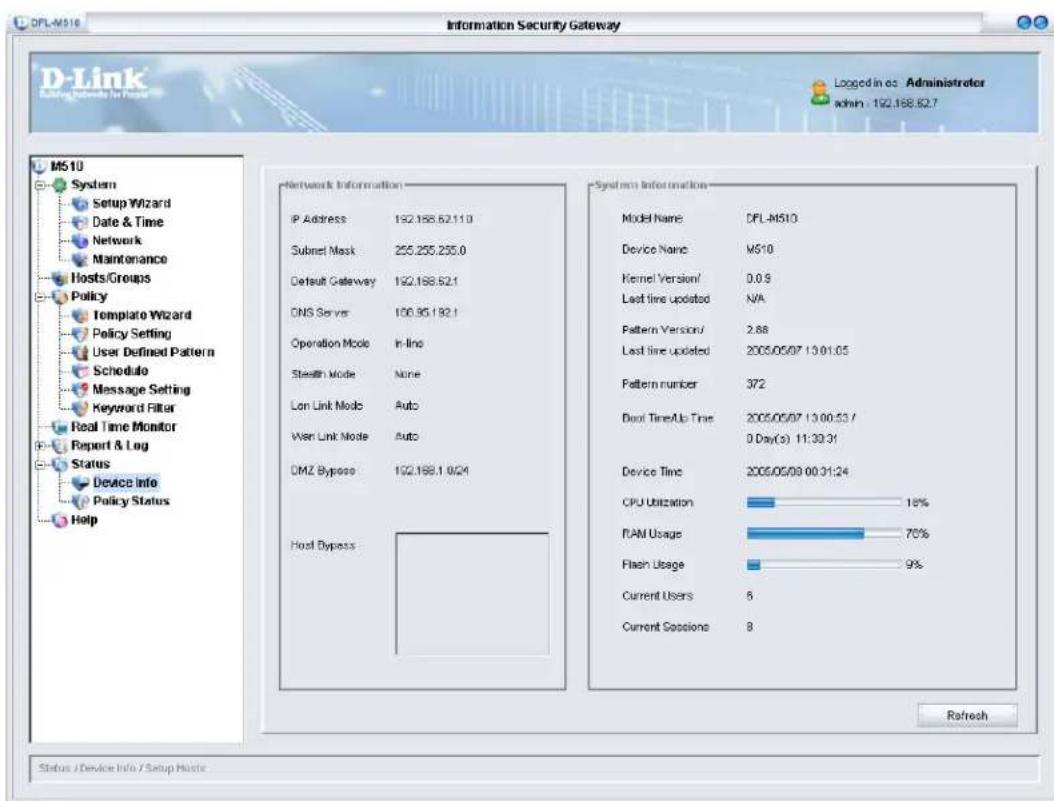Click the Status folder icon
The height and width of the screenshot is (801, 1054).
(x=60, y=464)
